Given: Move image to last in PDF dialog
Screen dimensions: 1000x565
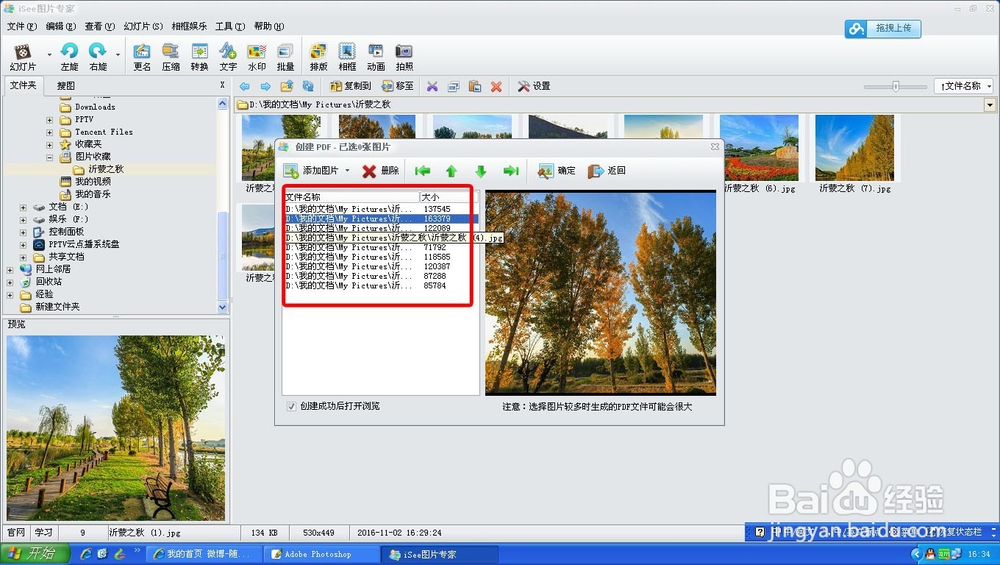Looking at the screenshot, I should point(510,170).
